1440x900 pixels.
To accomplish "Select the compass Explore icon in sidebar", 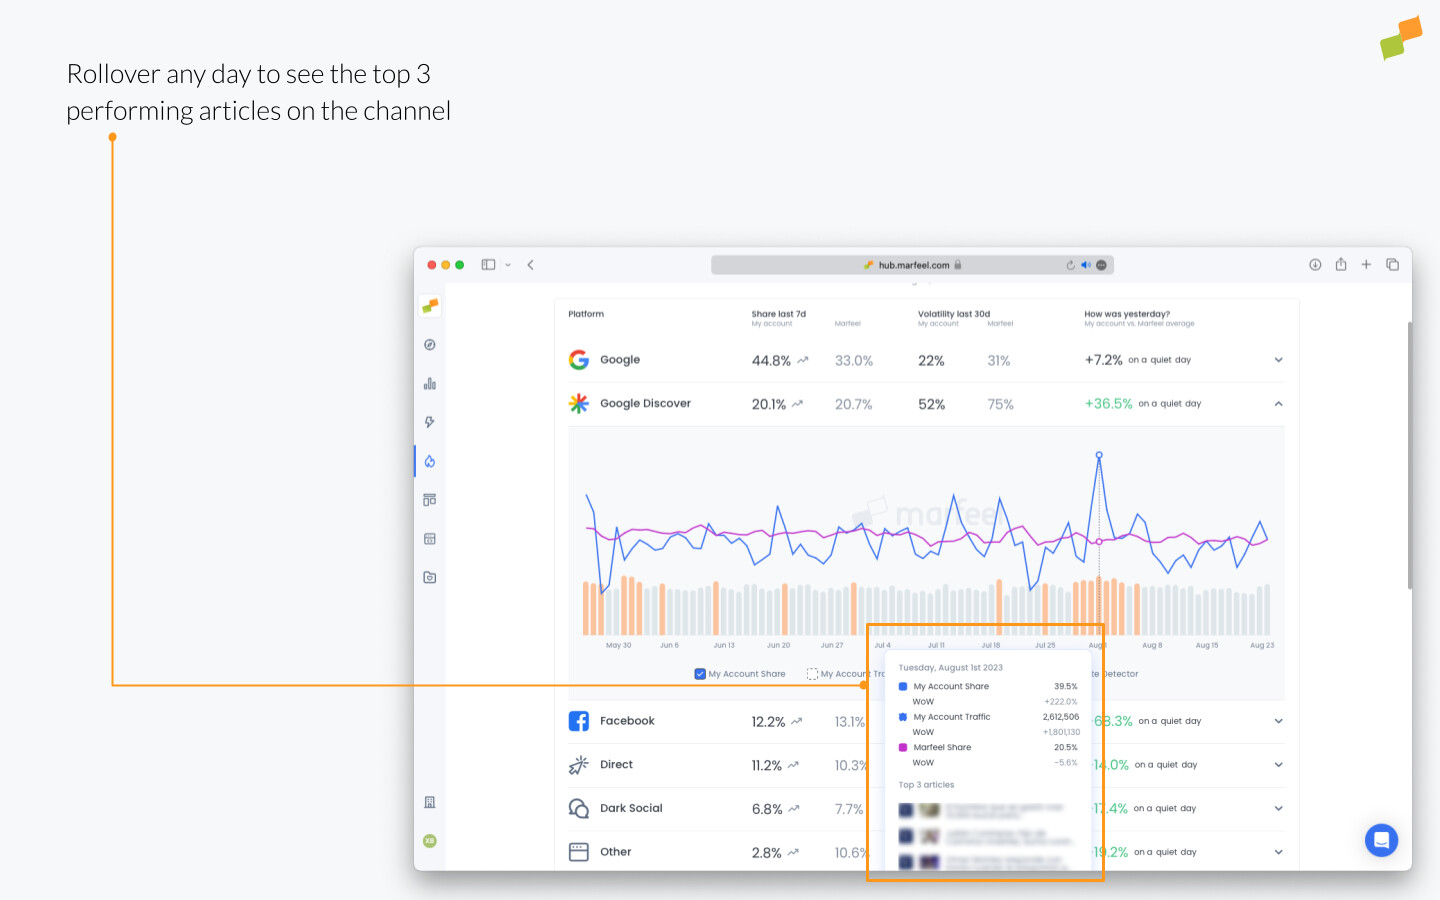I will click(x=429, y=344).
